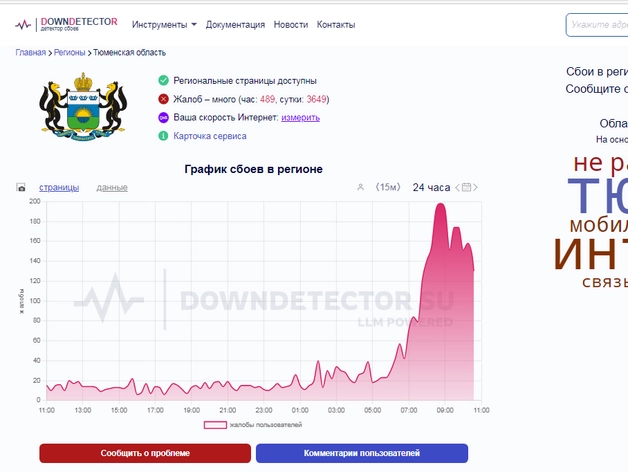Select the 24 часа range
The height and width of the screenshot is (472, 628).
pos(431,187)
